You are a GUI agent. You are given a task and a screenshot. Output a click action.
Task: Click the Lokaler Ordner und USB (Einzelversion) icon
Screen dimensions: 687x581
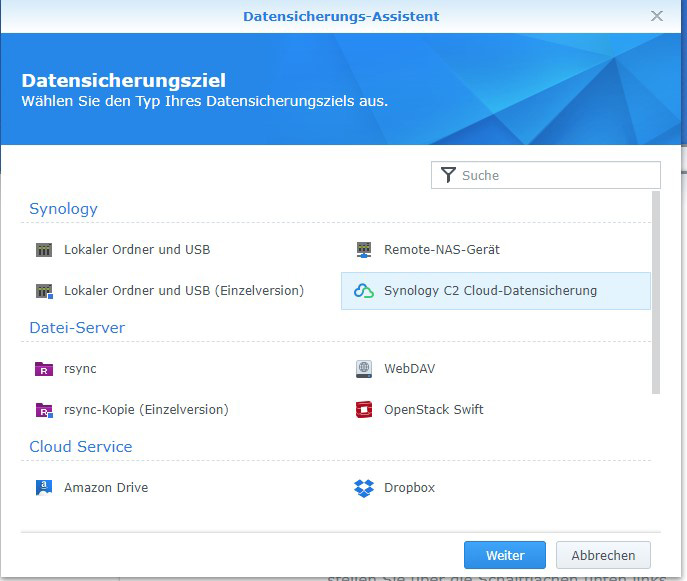(x=44, y=291)
